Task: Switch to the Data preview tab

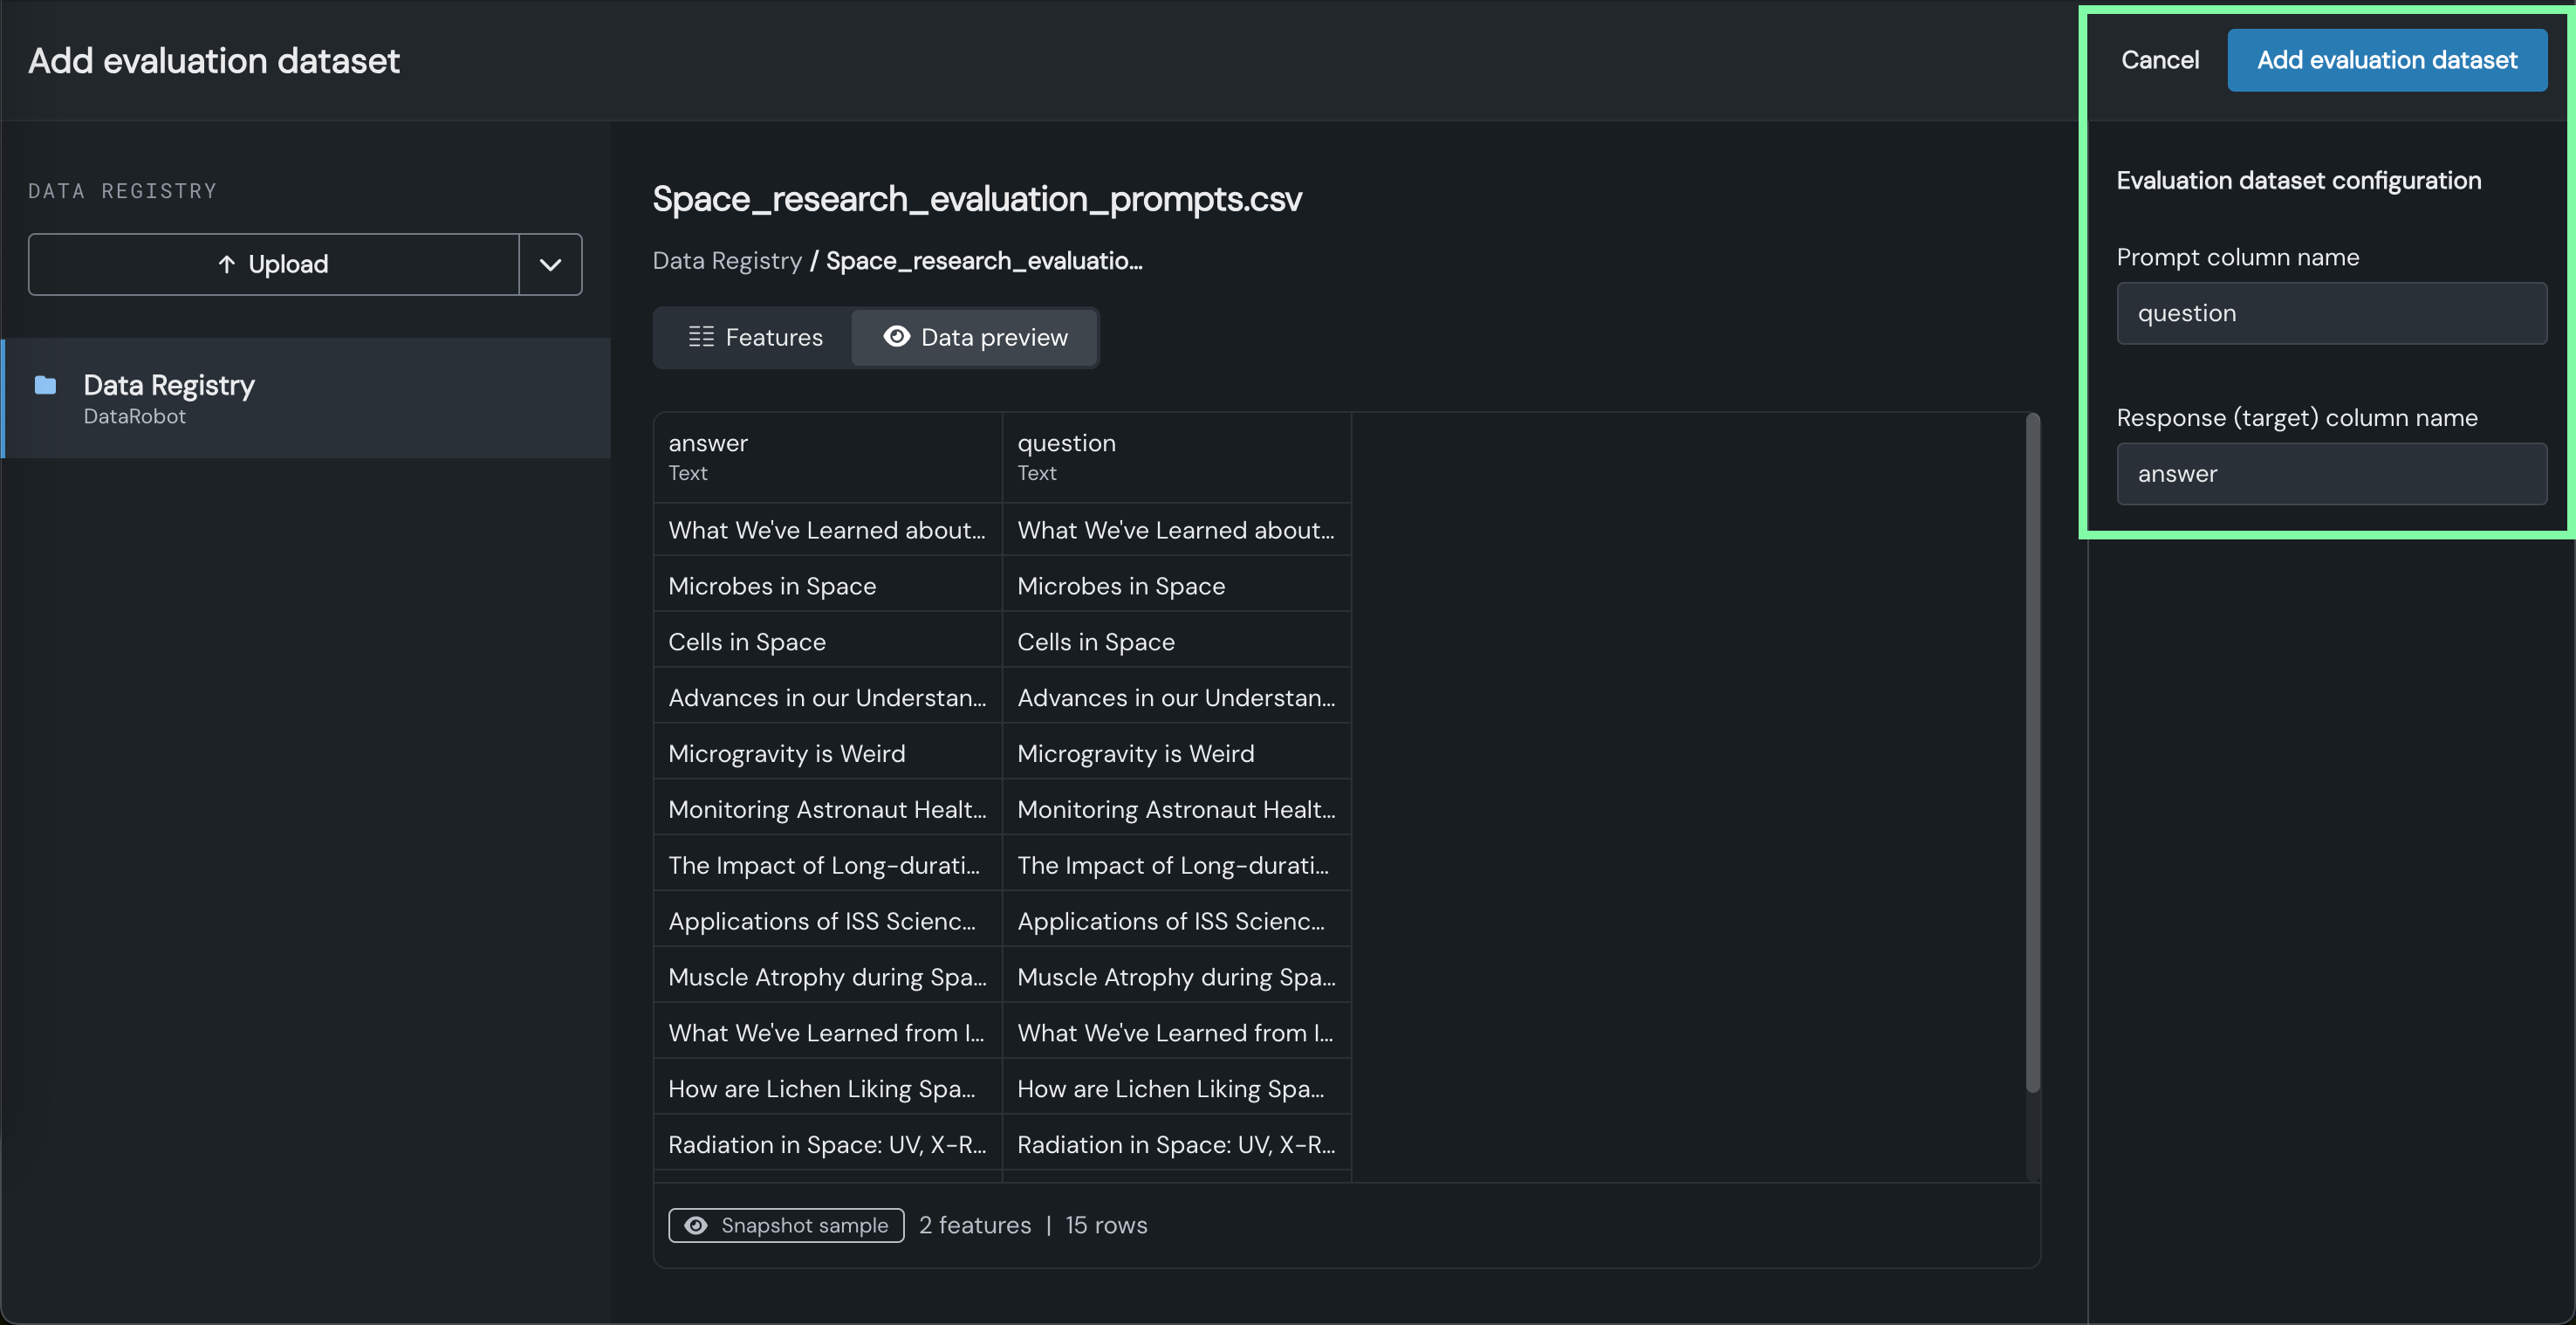Action: pyautogui.click(x=975, y=337)
